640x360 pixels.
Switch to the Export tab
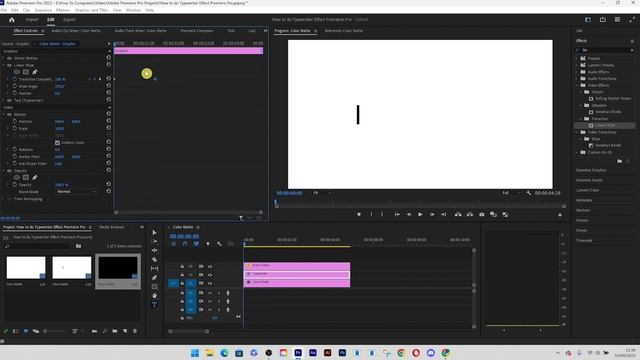[69, 20]
